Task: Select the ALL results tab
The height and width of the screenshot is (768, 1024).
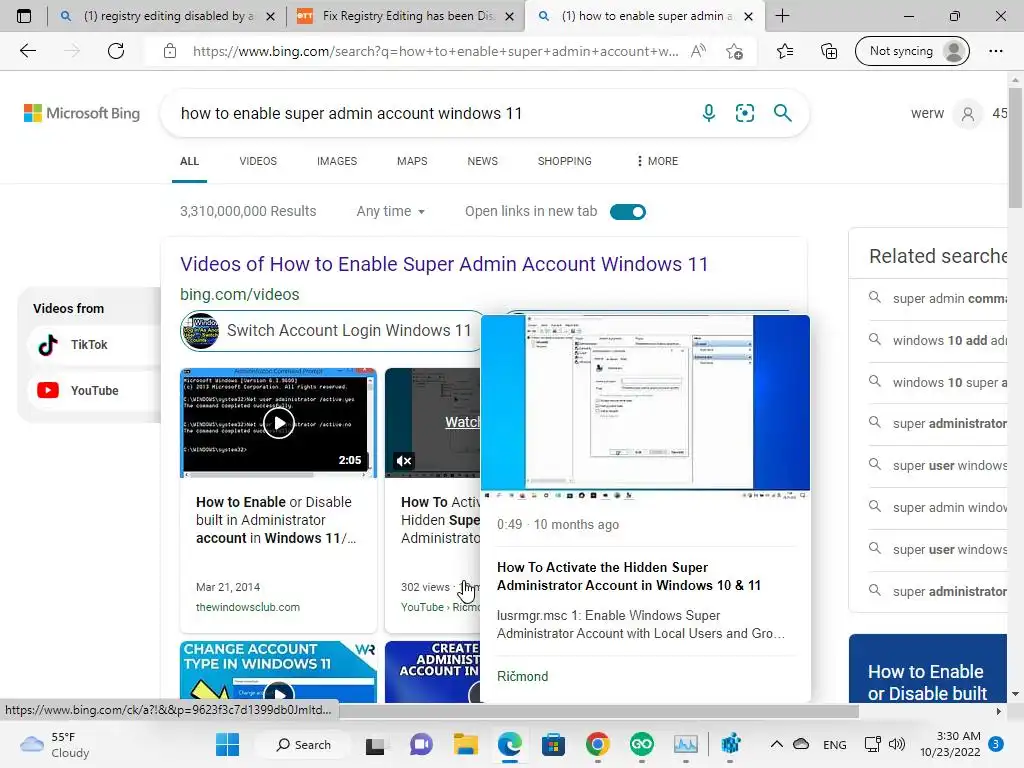Action: 189,161
